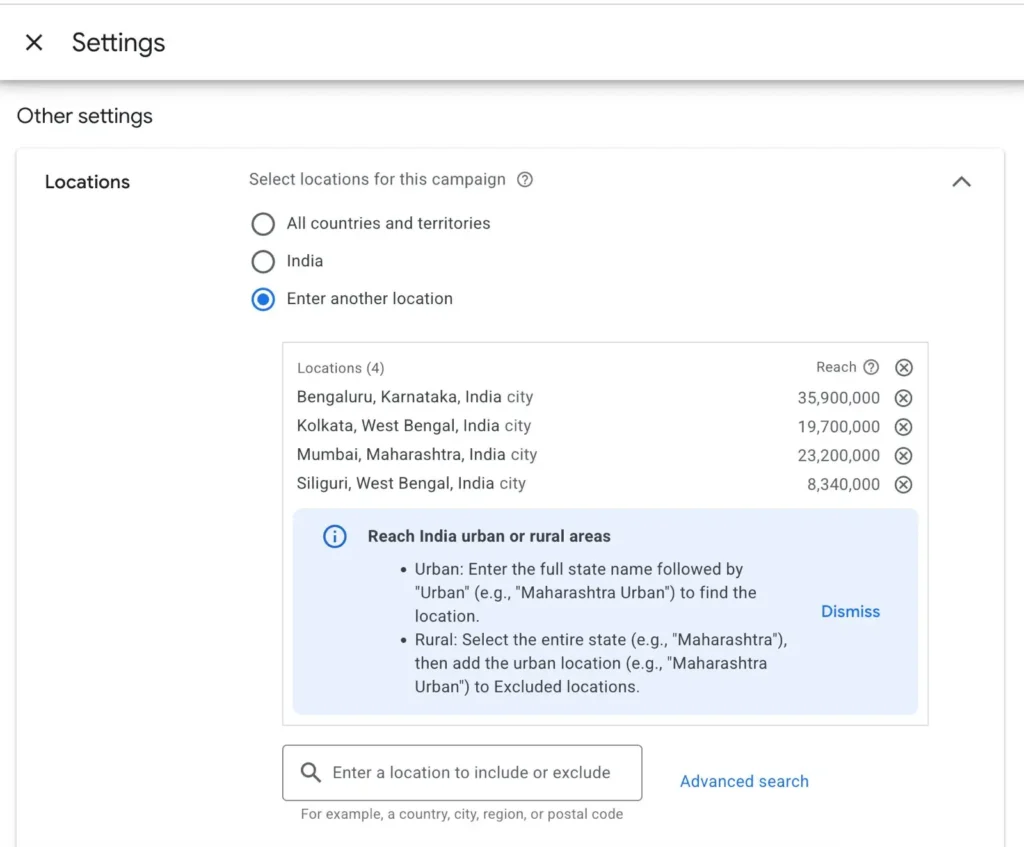Image resolution: width=1024 pixels, height=847 pixels.
Task: Click inside the location search field
Action: click(470, 772)
